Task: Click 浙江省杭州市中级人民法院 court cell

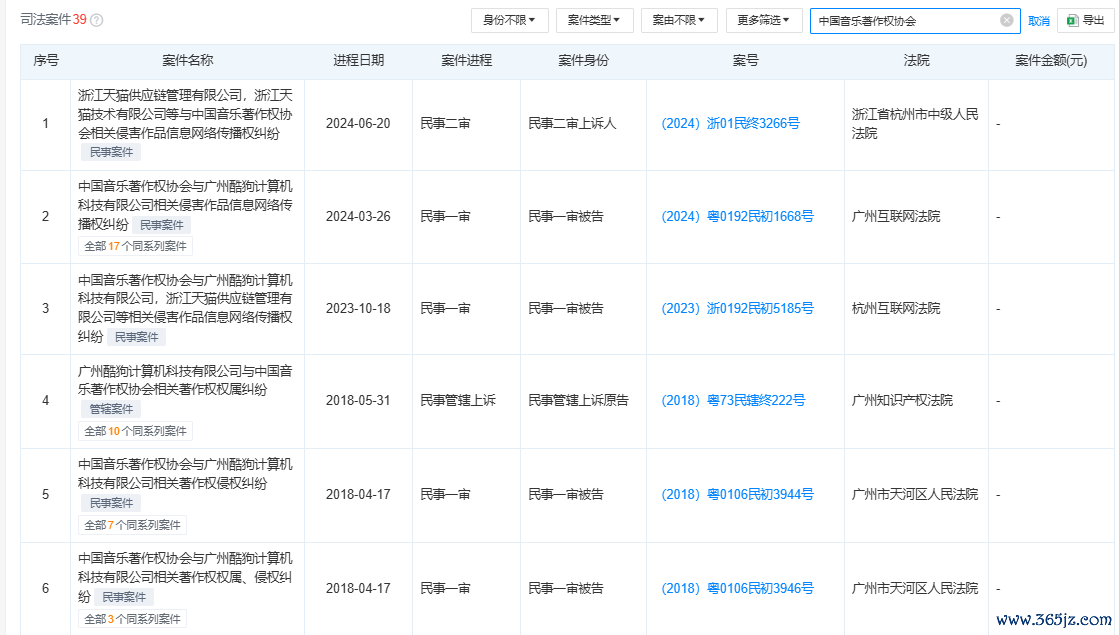Action: point(915,123)
